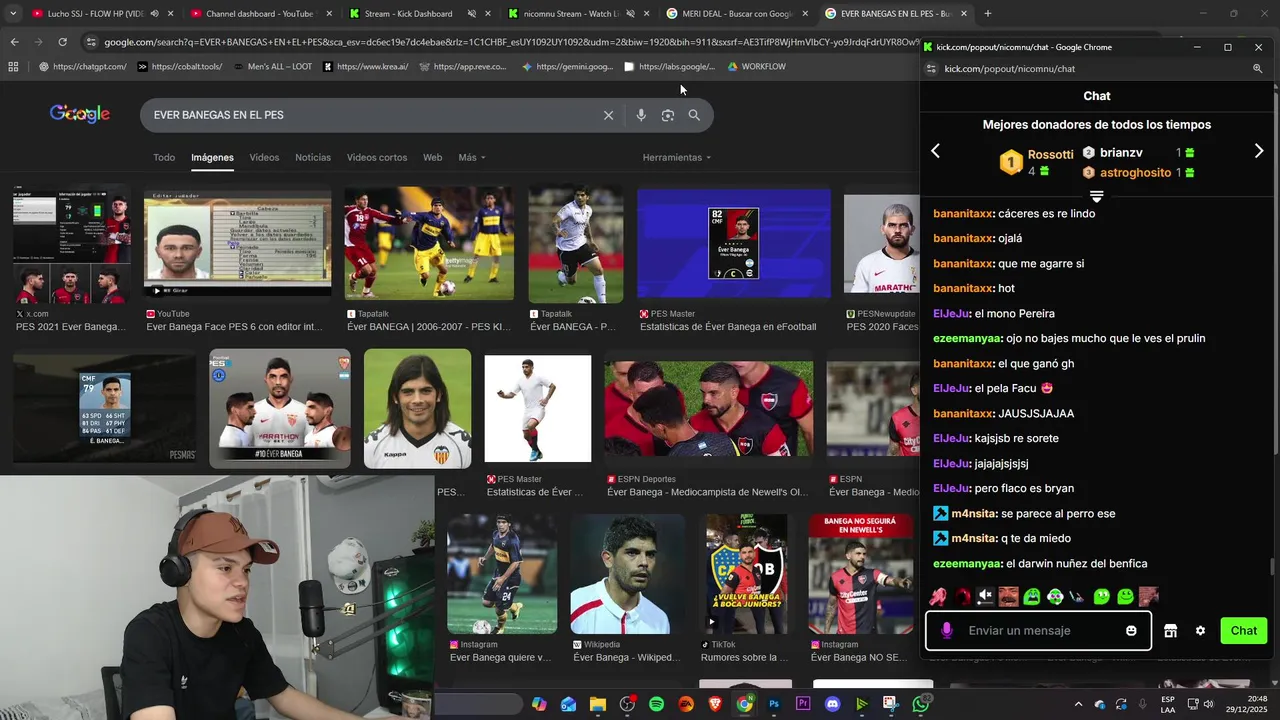Switch to the Videos results tab
Image resolution: width=1280 pixels, height=720 pixels.
[264, 158]
